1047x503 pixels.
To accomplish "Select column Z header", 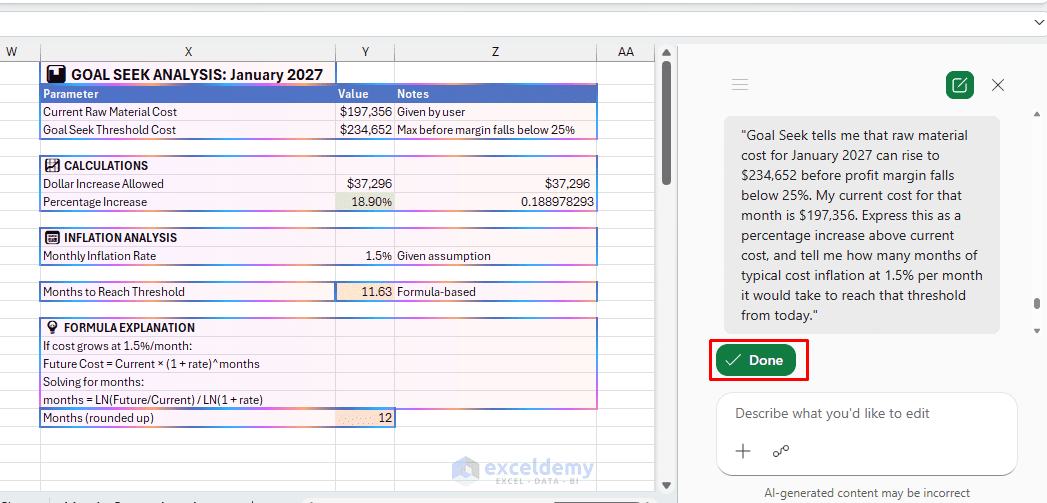I will [x=495, y=51].
